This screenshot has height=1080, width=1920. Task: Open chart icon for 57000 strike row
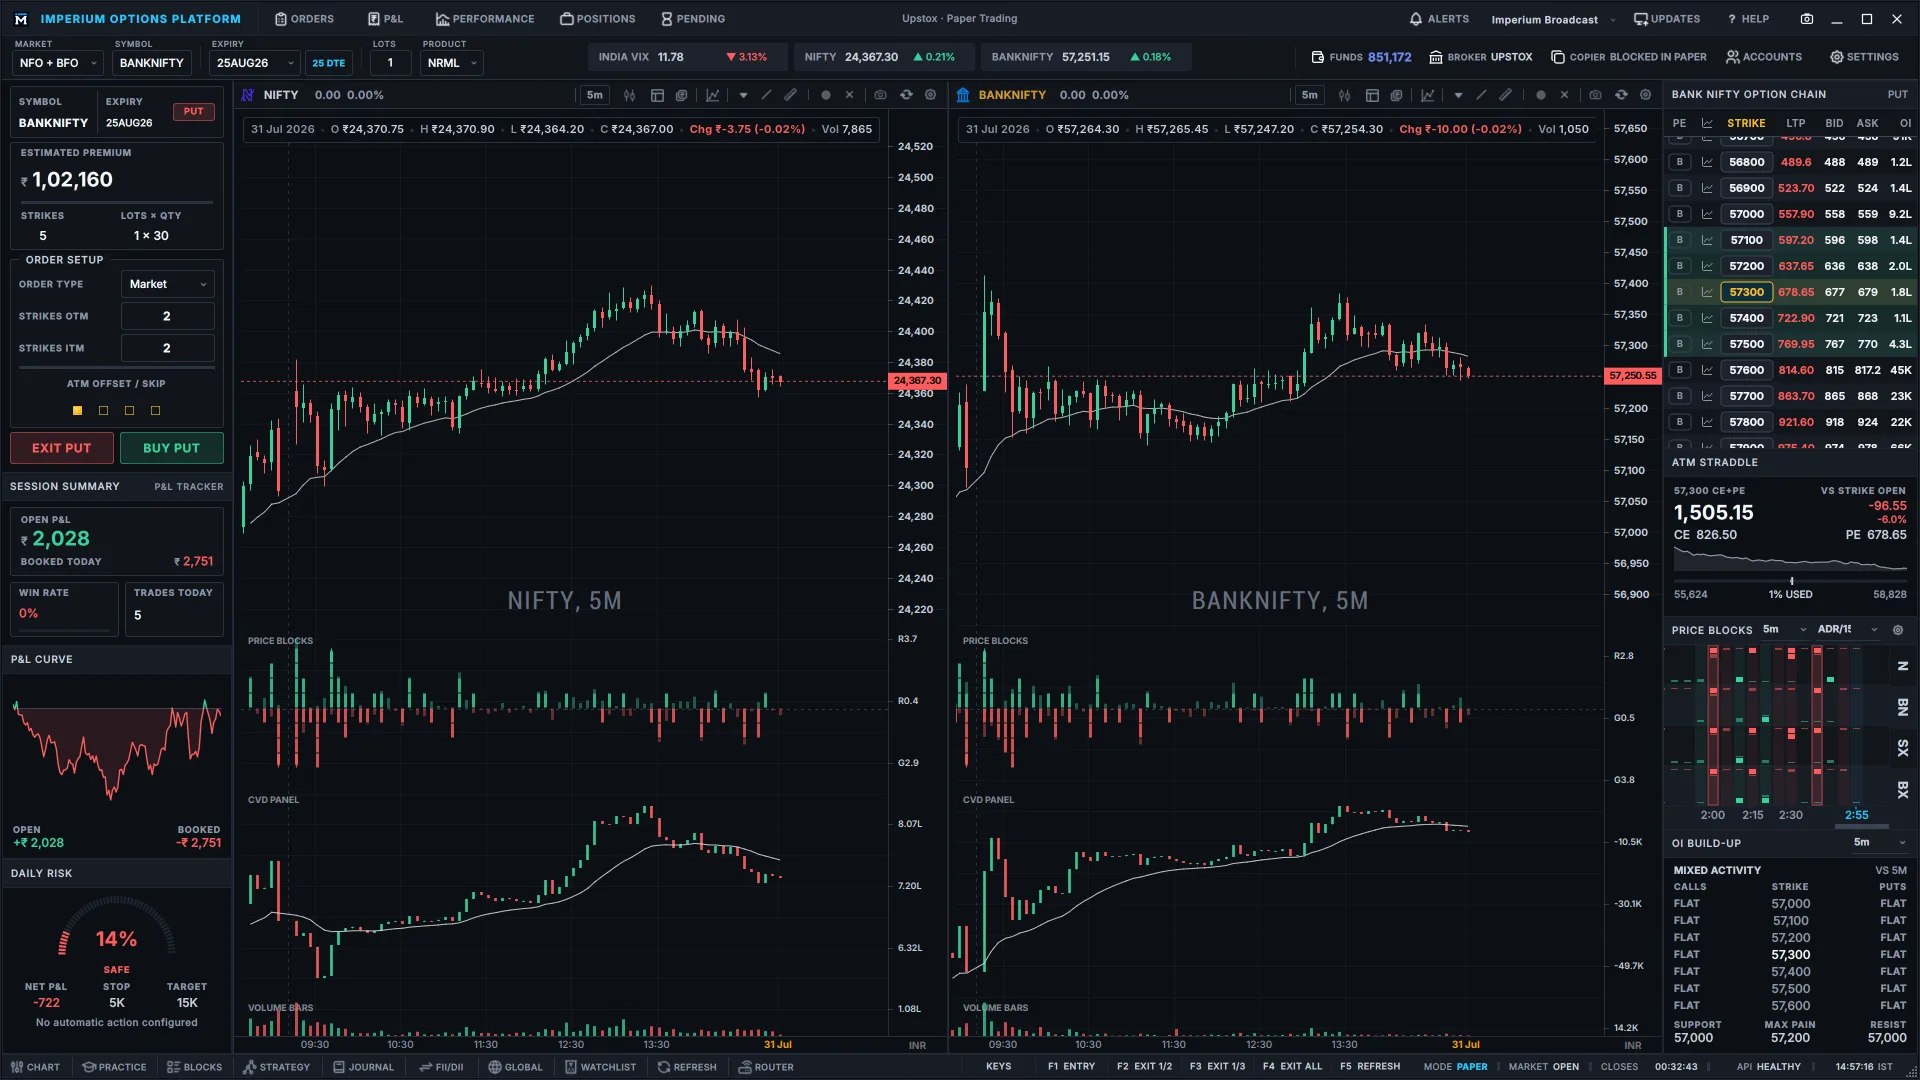[1707, 214]
